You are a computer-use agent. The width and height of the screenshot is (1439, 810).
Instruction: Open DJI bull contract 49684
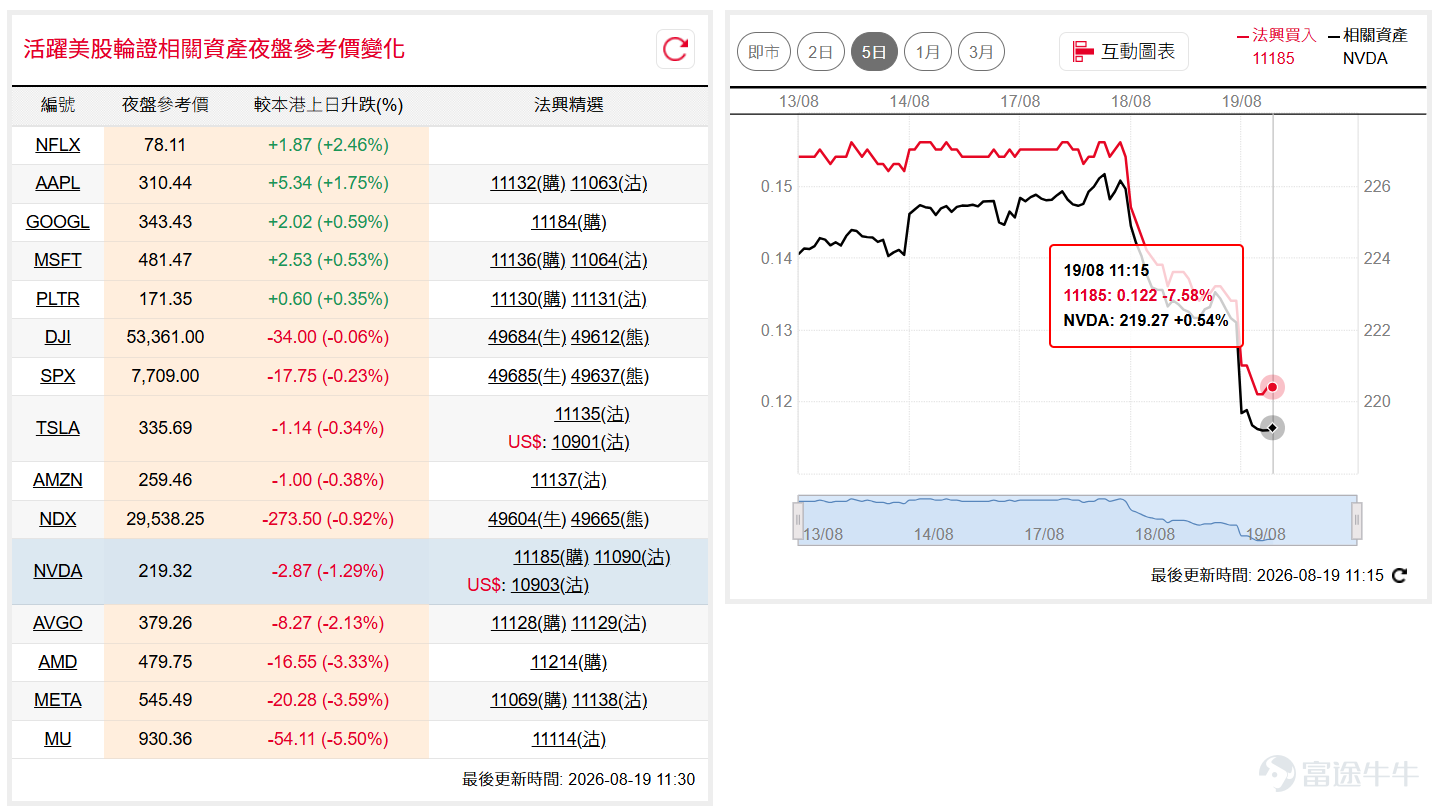click(527, 337)
